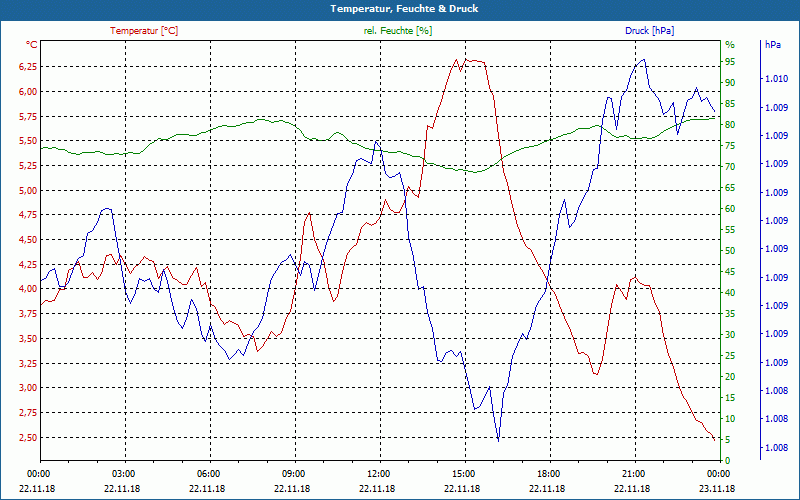
Task: Click the 09:00 time axis label
Action: click(293, 473)
